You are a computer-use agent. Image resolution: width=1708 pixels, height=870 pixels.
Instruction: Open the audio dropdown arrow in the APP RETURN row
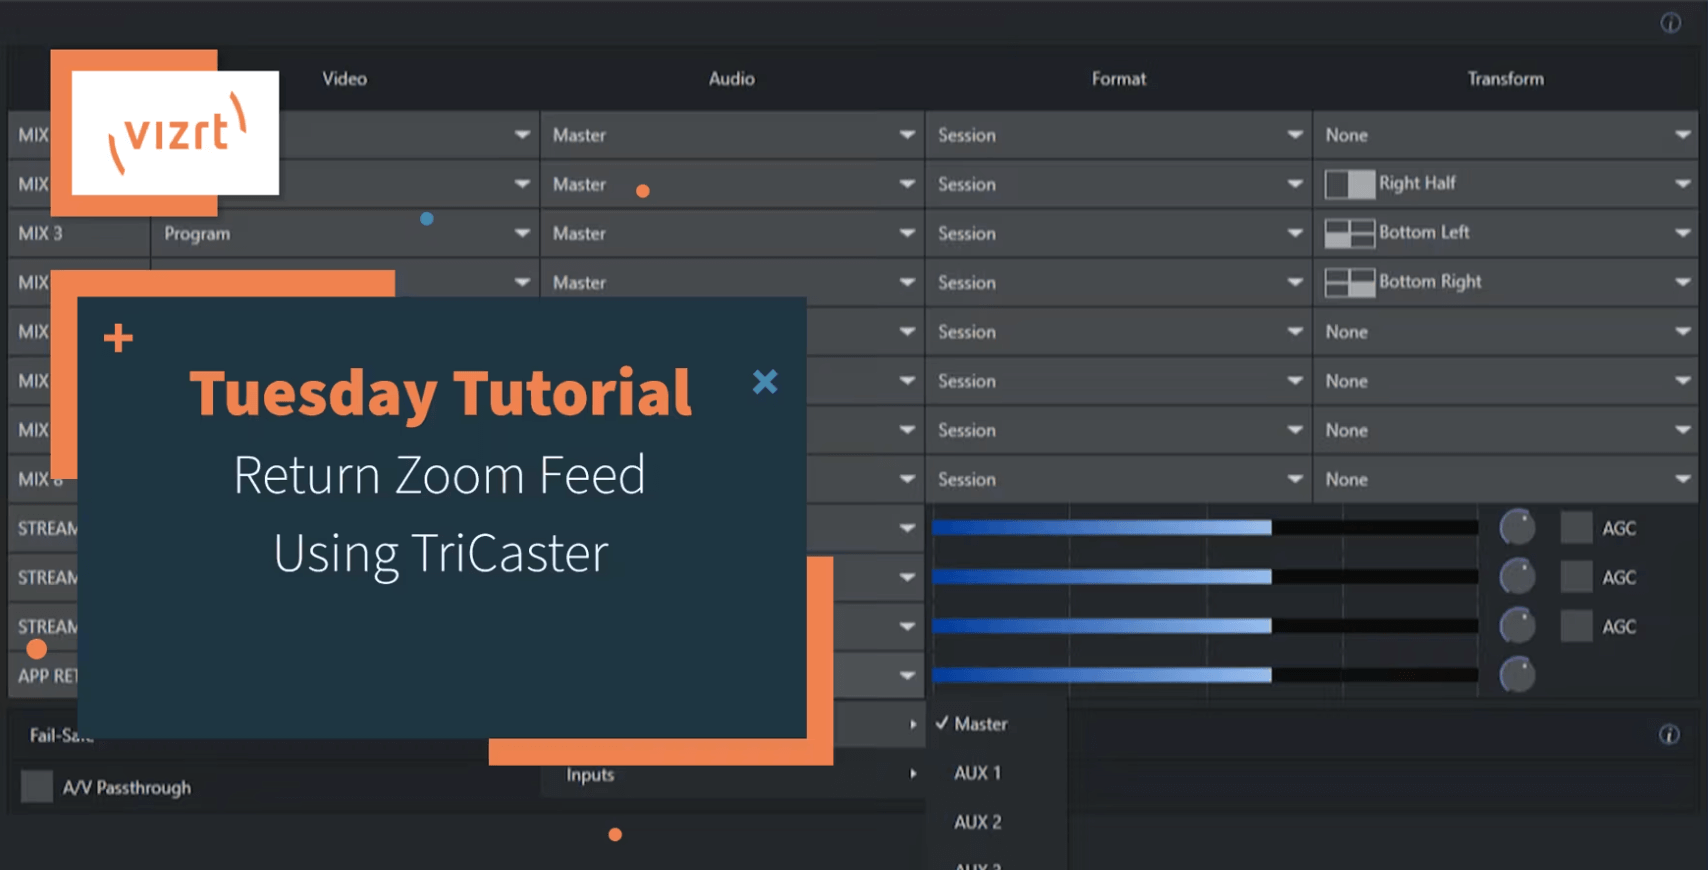tap(907, 676)
